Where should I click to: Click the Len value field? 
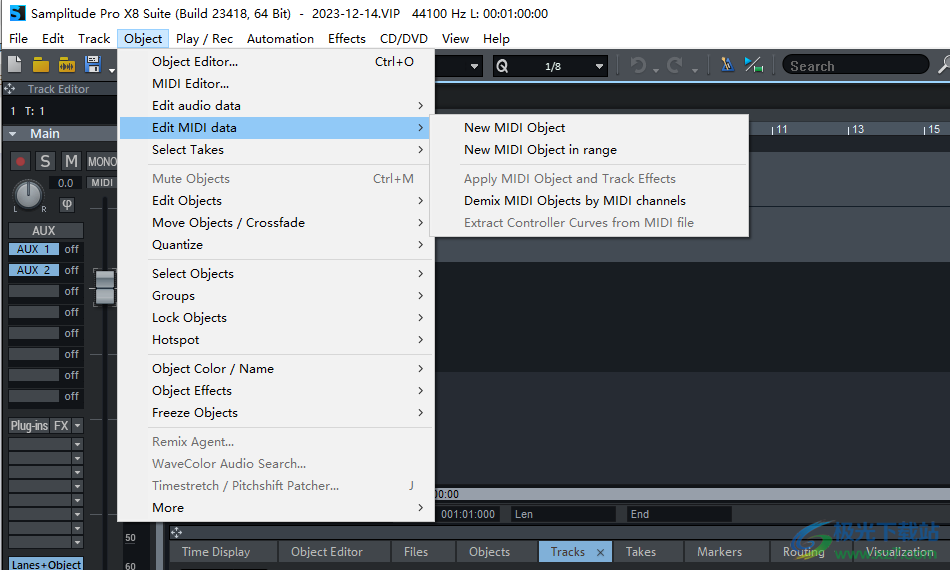pyautogui.click(x=563, y=514)
